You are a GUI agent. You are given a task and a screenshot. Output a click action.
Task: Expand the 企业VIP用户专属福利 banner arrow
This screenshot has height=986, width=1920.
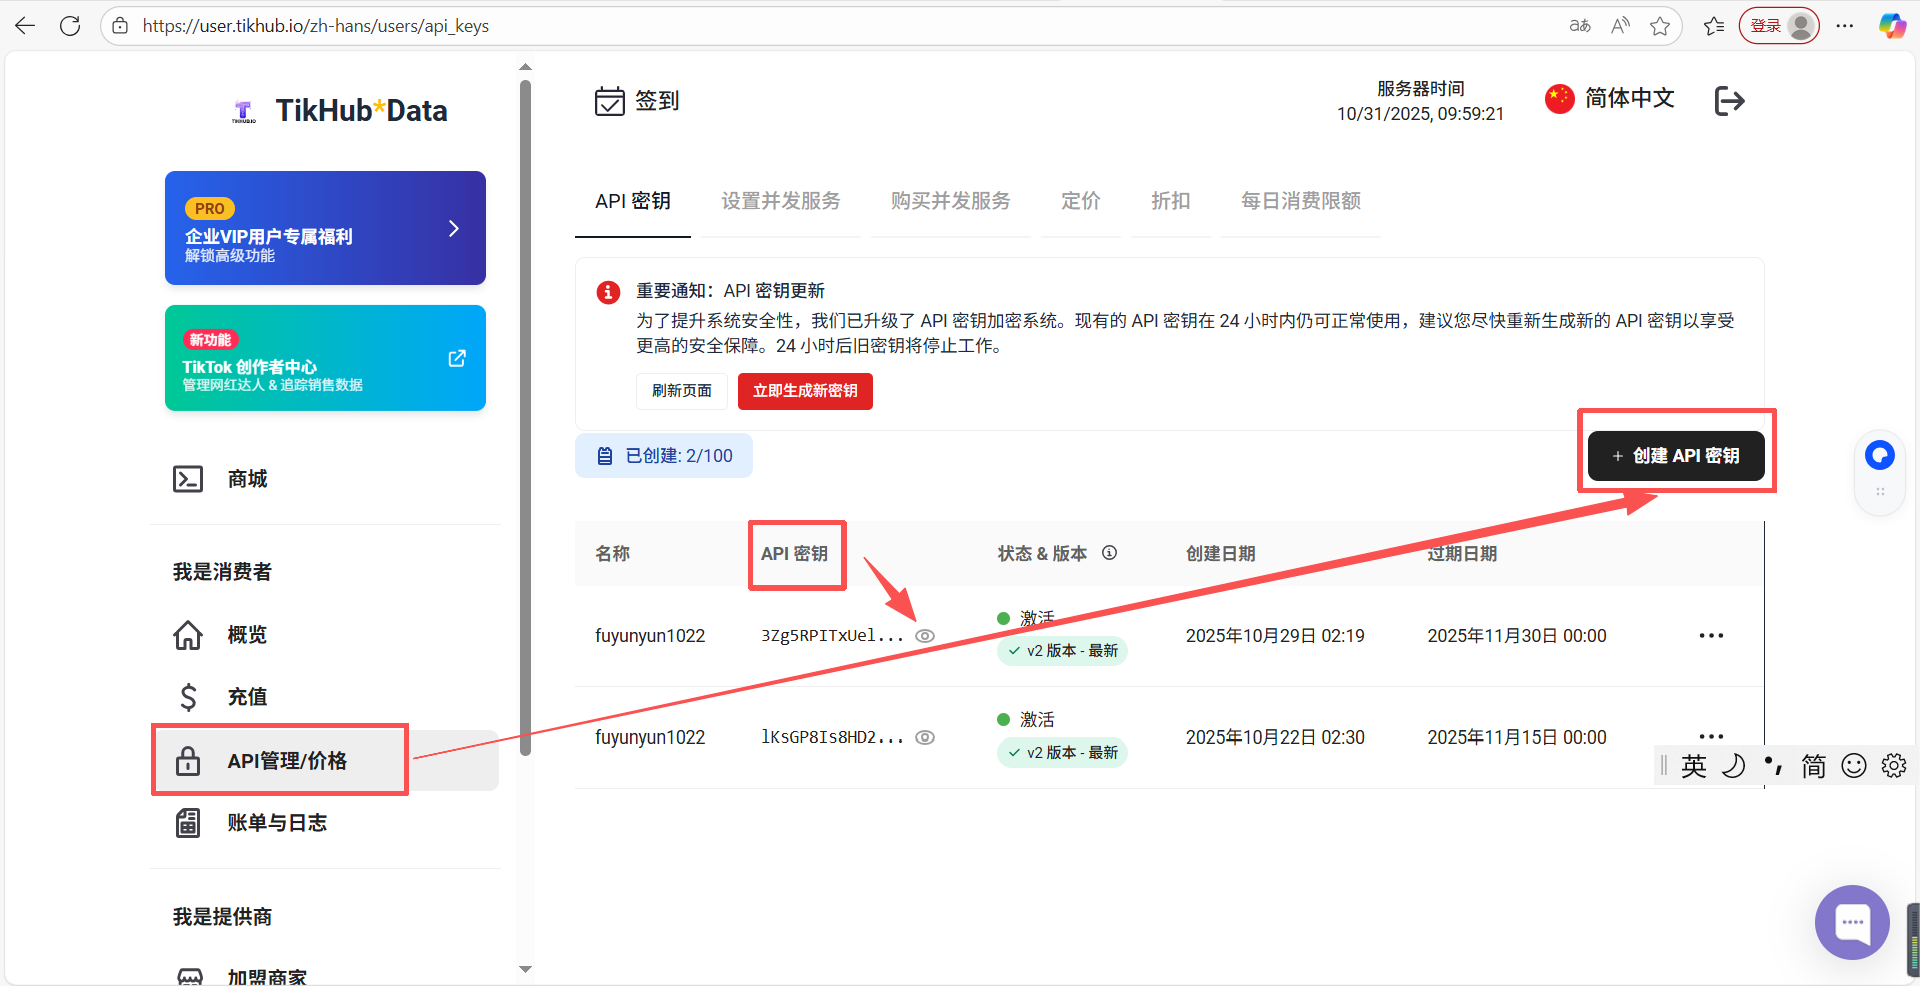pos(454,229)
